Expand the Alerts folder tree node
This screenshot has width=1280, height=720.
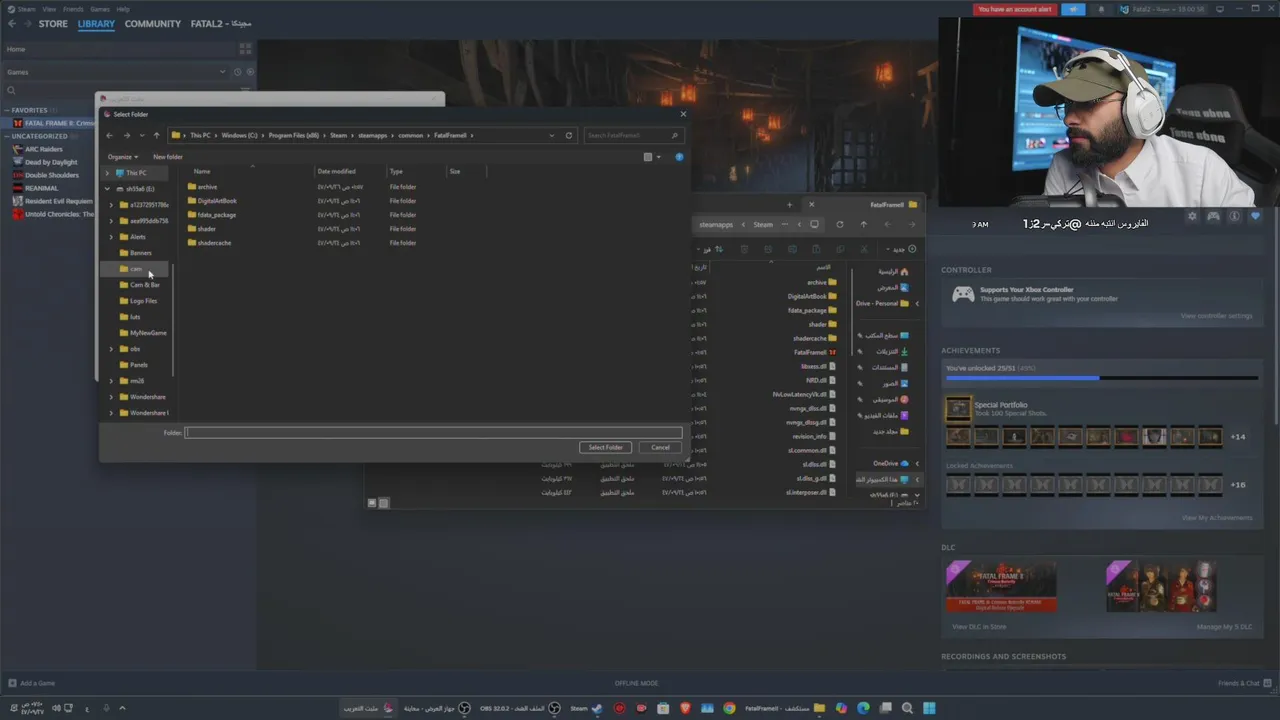coord(111,237)
